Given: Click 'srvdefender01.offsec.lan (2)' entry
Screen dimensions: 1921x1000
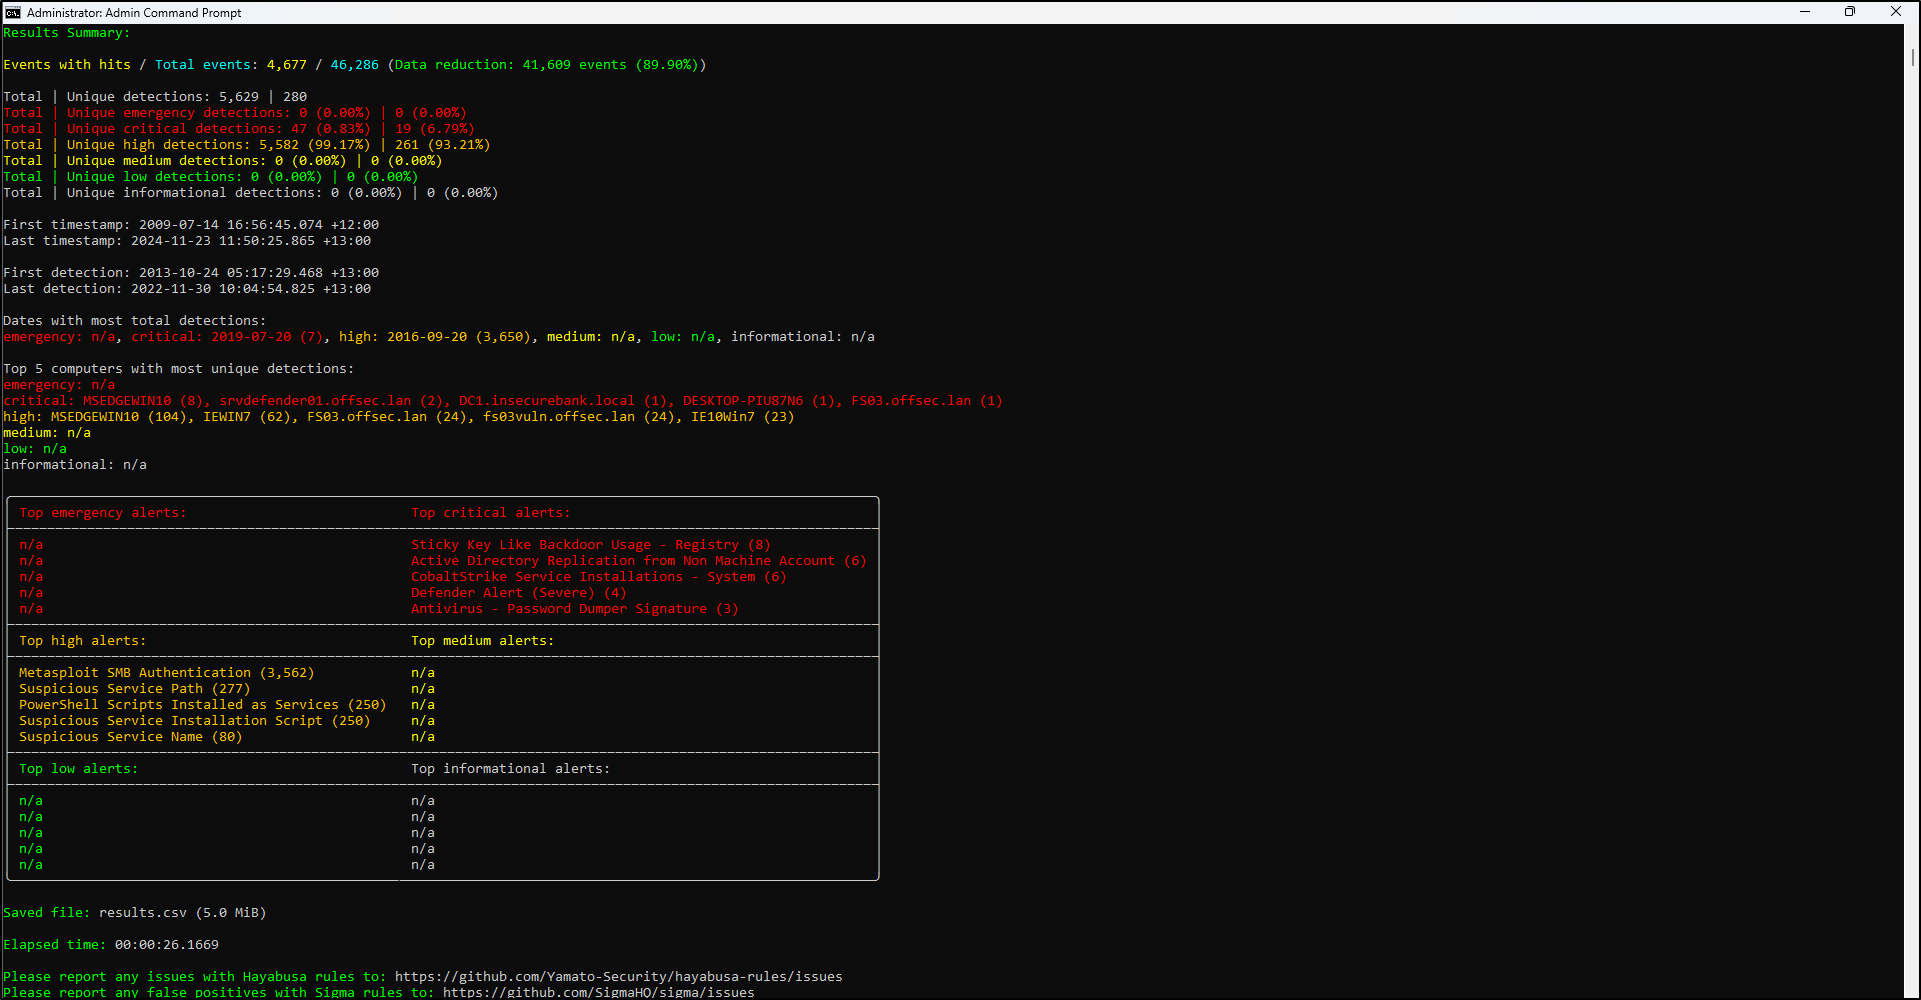Looking at the screenshot, I should click(331, 401).
